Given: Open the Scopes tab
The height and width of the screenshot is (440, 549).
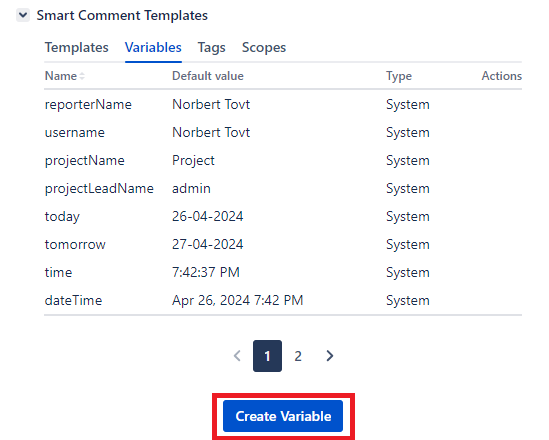Looking at the screenshot, I should tap(264, 48).
